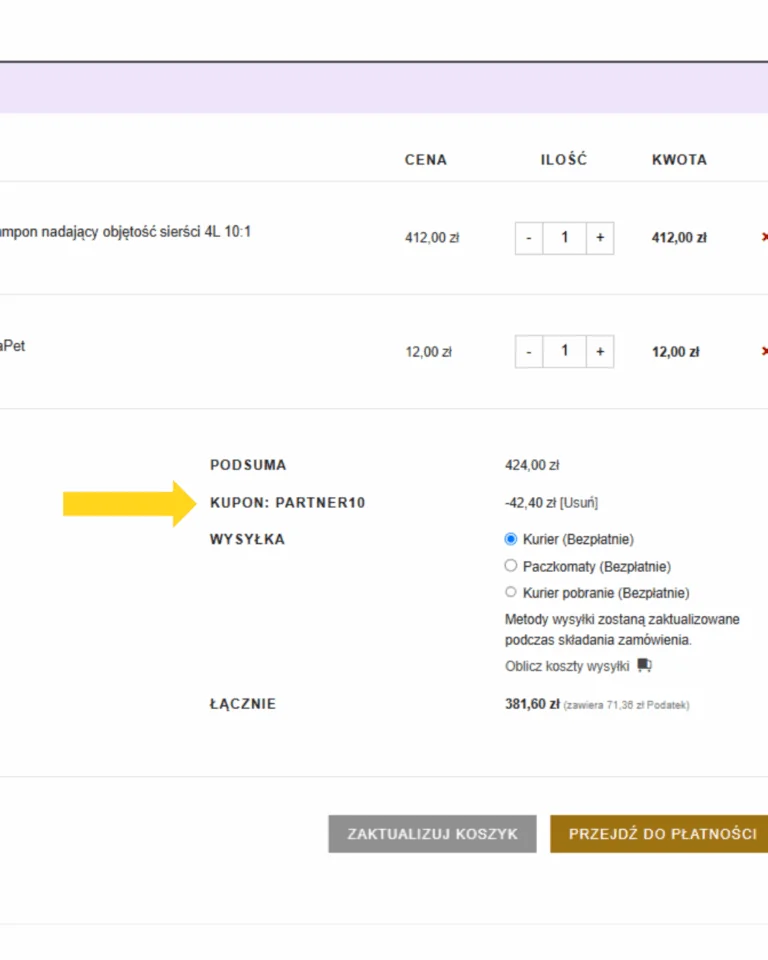Viewport: 768px width, 960px height.
Task: Click the truck icon next to shipping calculator
Action: point(644,665)
